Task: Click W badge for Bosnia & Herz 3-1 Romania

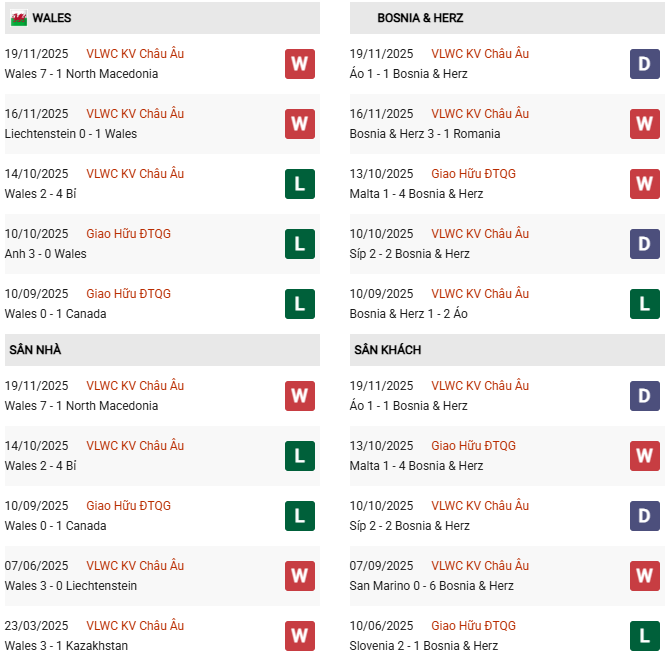Action: [644, 124]
